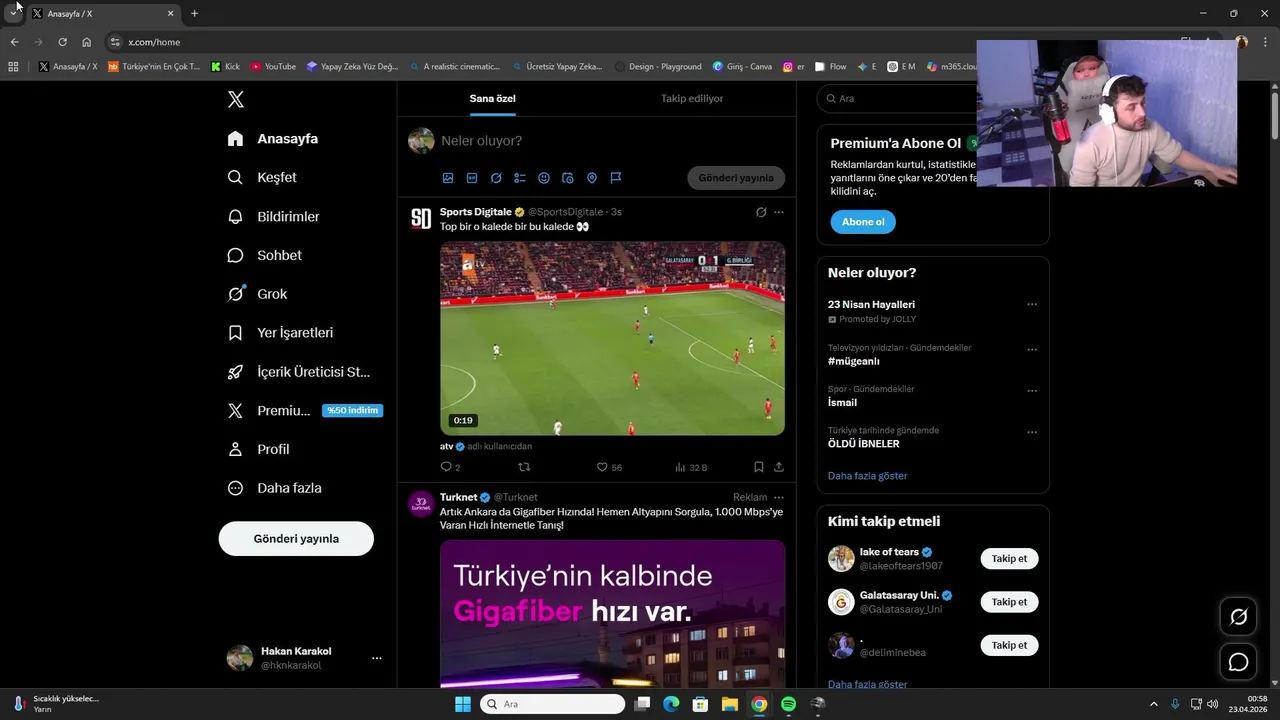Click the Ara search box on X
1280x720 pixels.
(x=895, y=99)
